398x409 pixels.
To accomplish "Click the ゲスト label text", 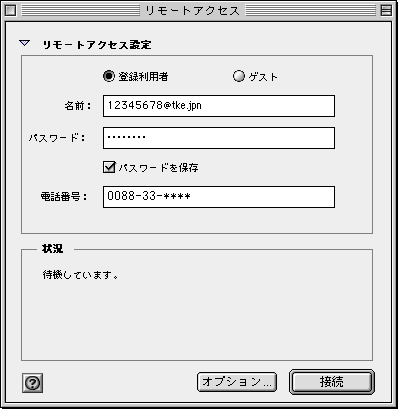I will [263, 77].
